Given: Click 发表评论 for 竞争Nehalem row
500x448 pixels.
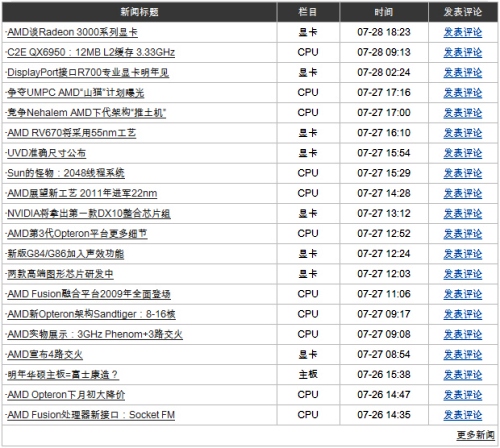Looking at the screenshot, I should (x=463, y=113).
